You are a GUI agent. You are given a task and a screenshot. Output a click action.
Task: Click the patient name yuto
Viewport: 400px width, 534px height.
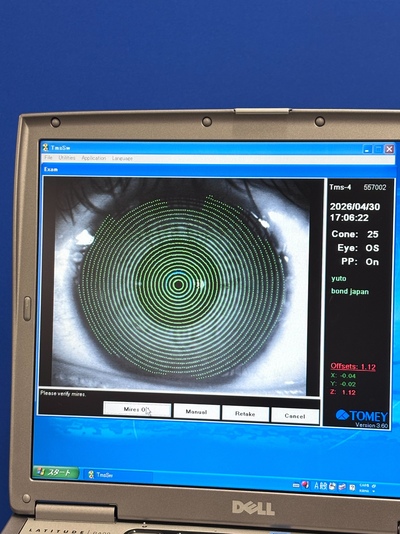[x=339, y=279]
